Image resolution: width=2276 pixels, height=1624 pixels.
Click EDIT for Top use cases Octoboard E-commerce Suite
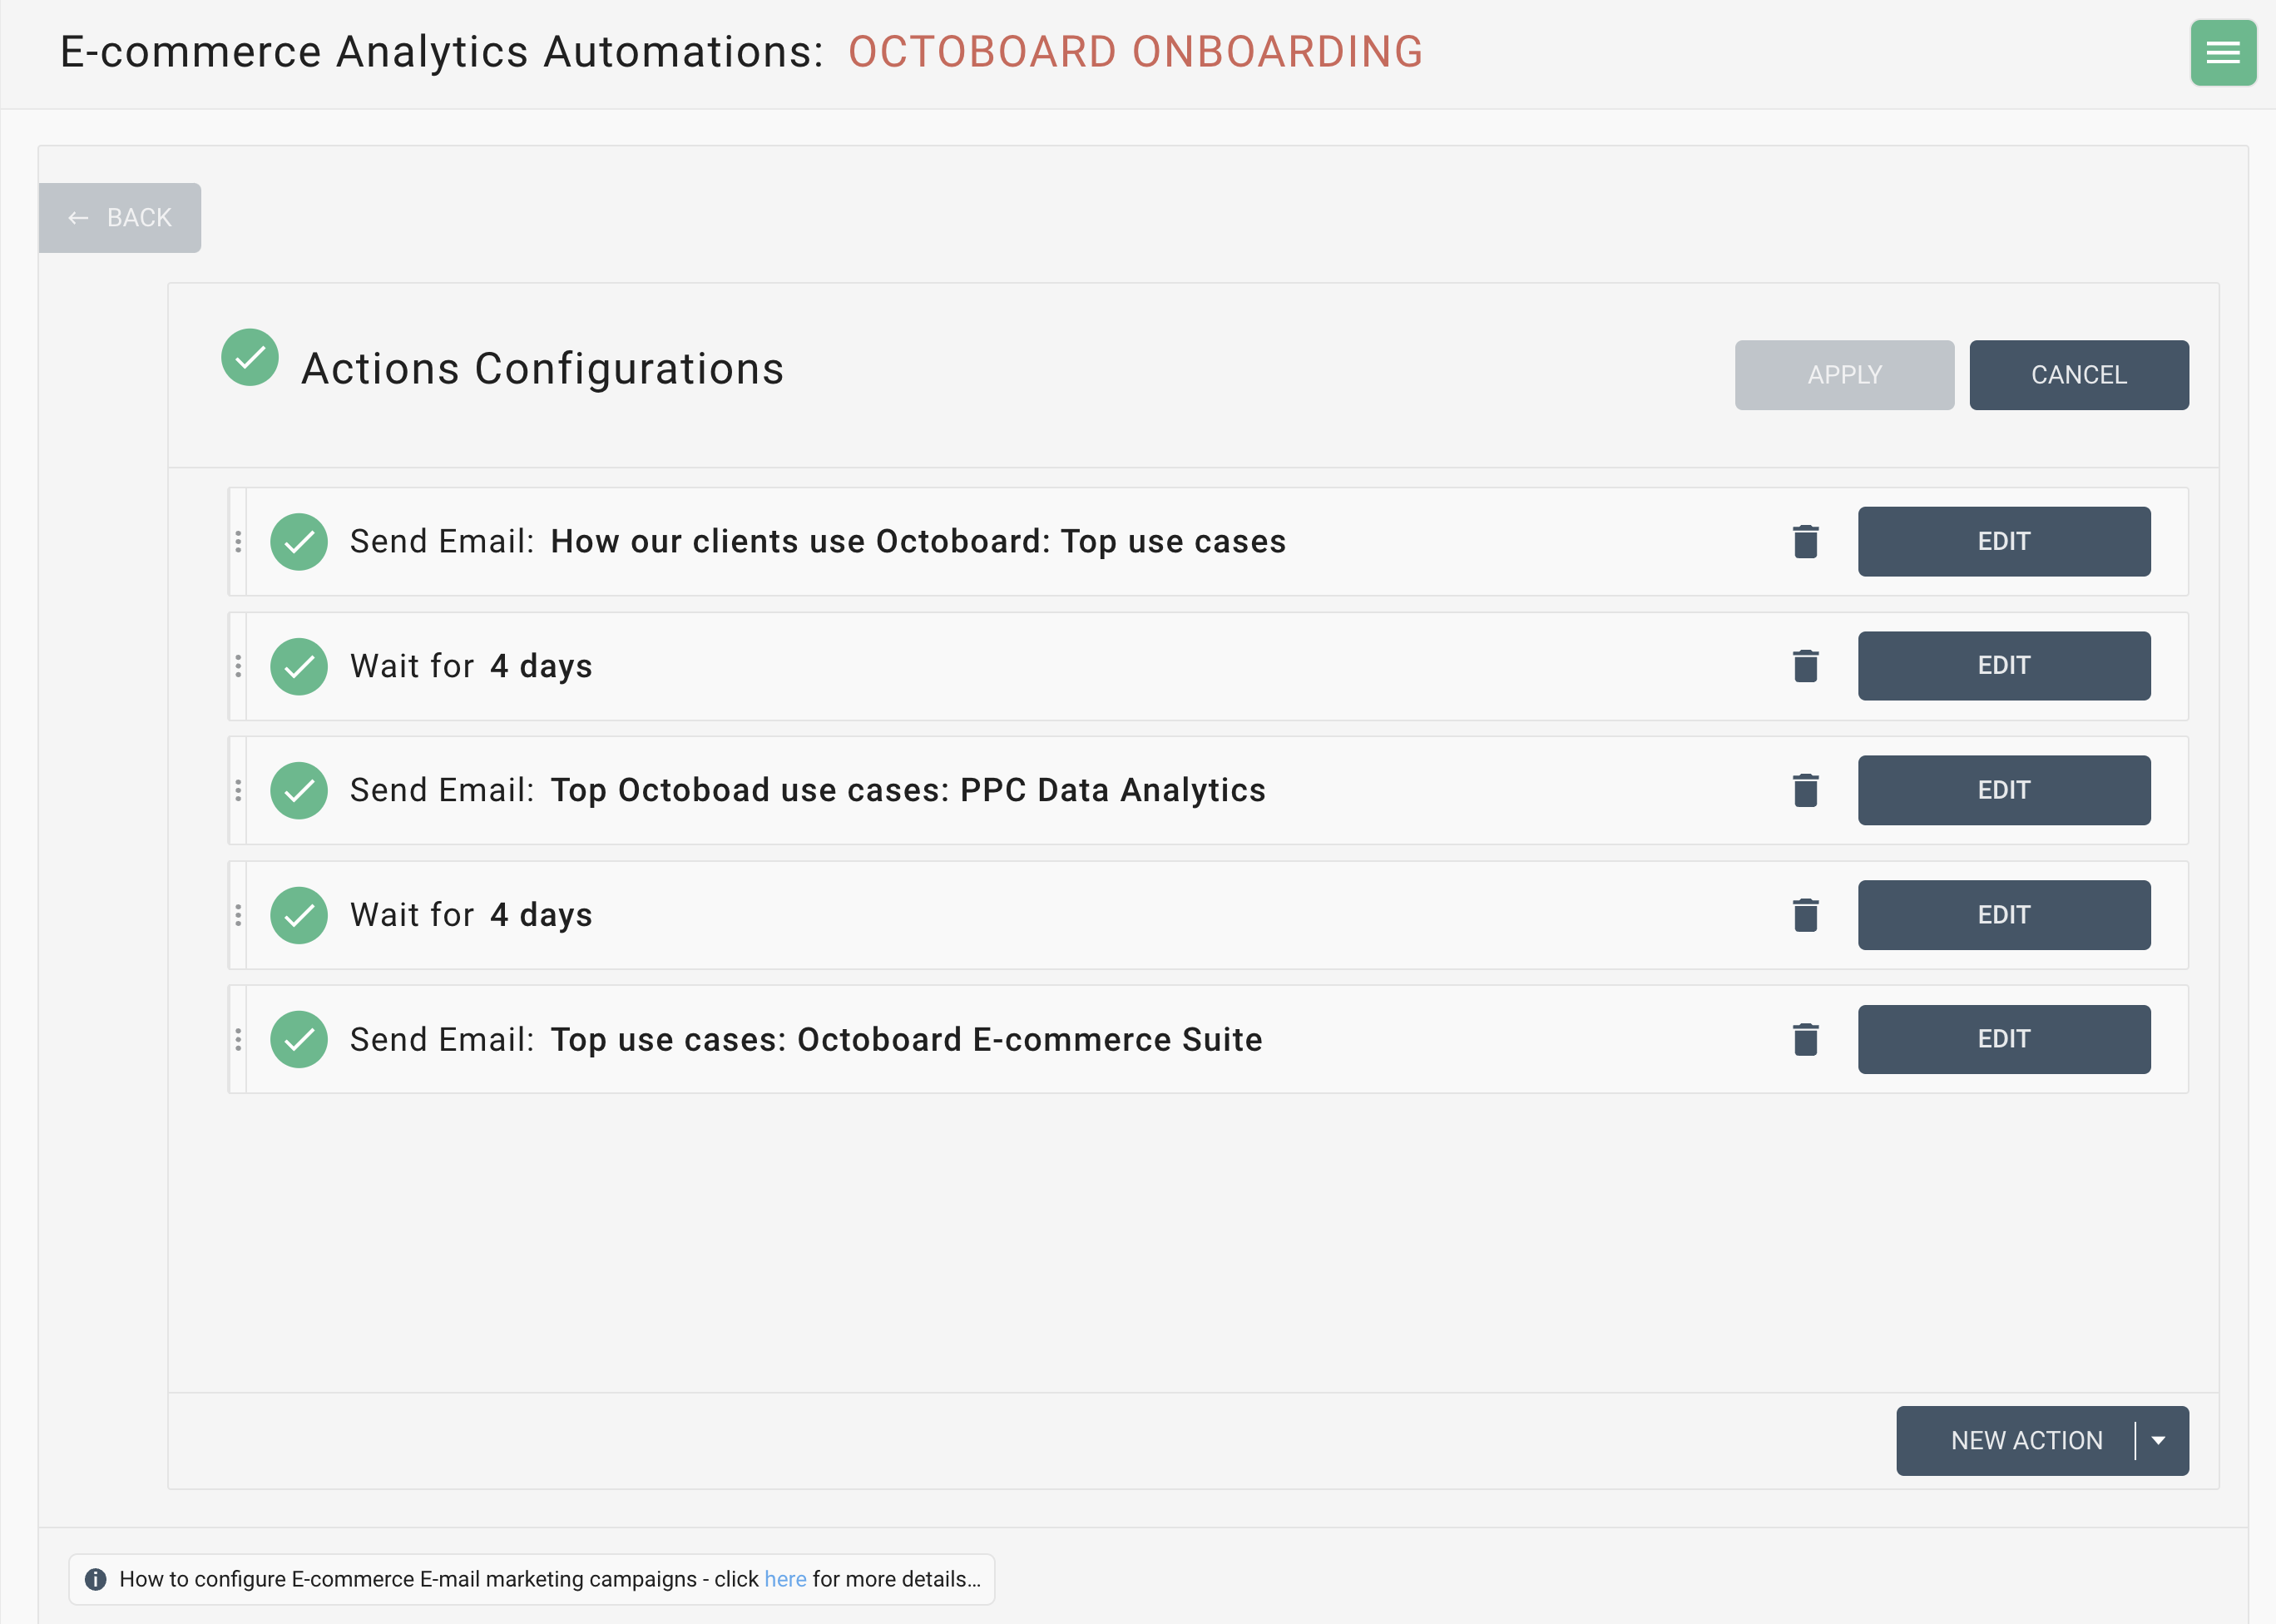[2004, 1039]
